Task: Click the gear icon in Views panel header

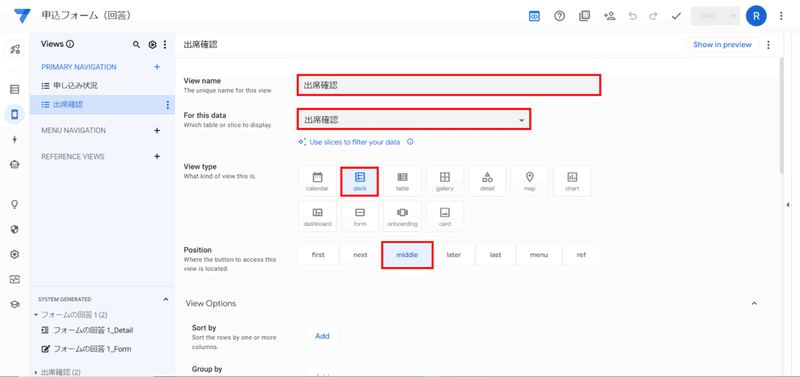Action: tap(152, 45)
